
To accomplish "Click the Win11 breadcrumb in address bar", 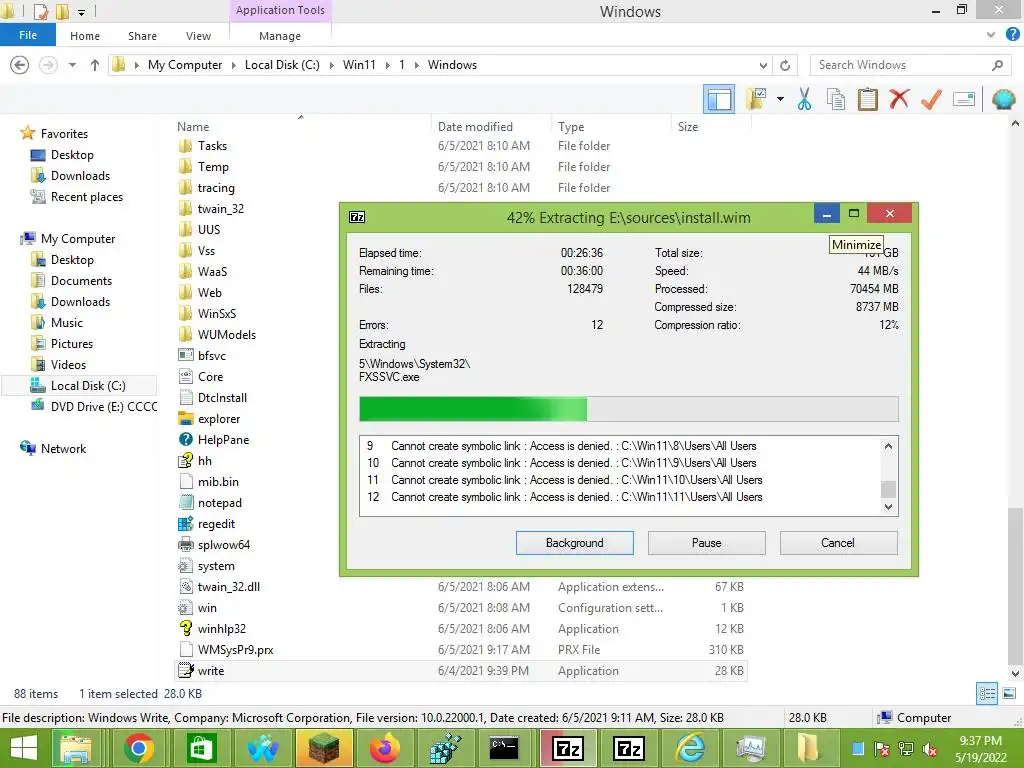I will click(359, 65).
